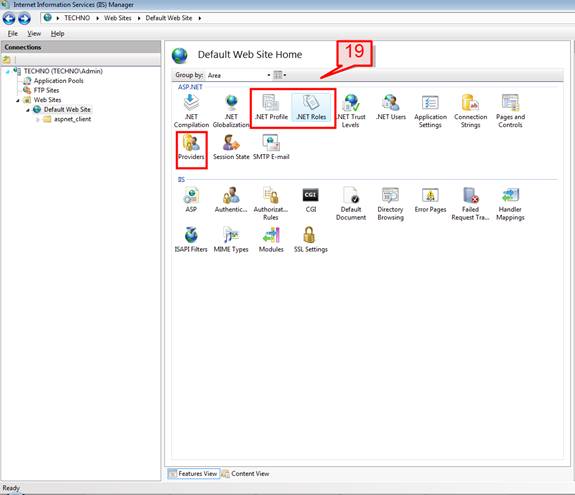Screen dimensions: 575x495
Task: Open the view layout dropdown beside Group by
Action: pos(280,75)
